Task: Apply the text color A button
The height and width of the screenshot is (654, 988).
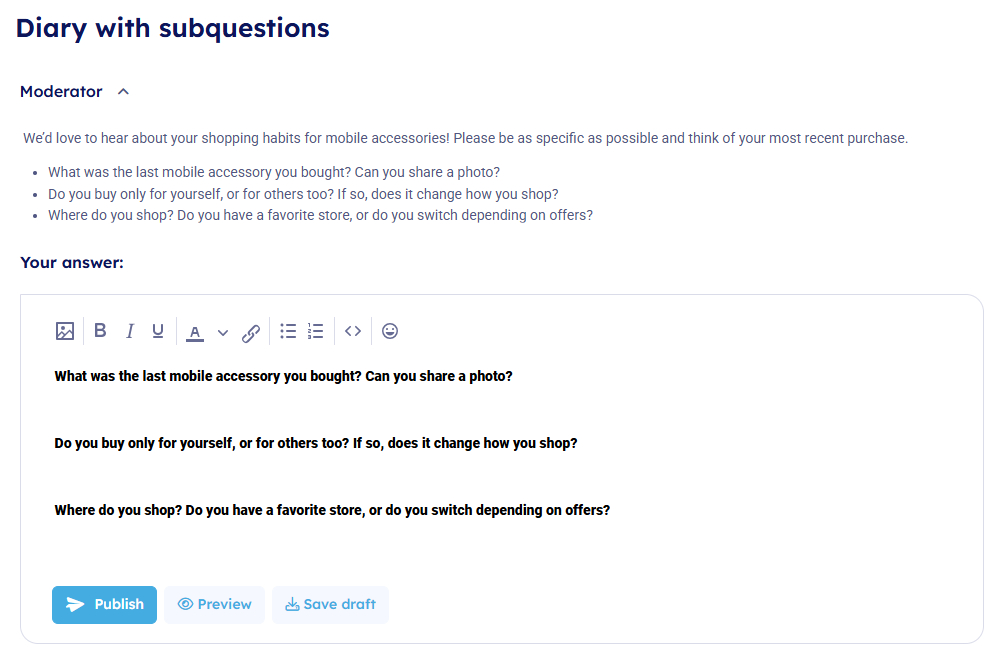Action: (x=195, y=332)
